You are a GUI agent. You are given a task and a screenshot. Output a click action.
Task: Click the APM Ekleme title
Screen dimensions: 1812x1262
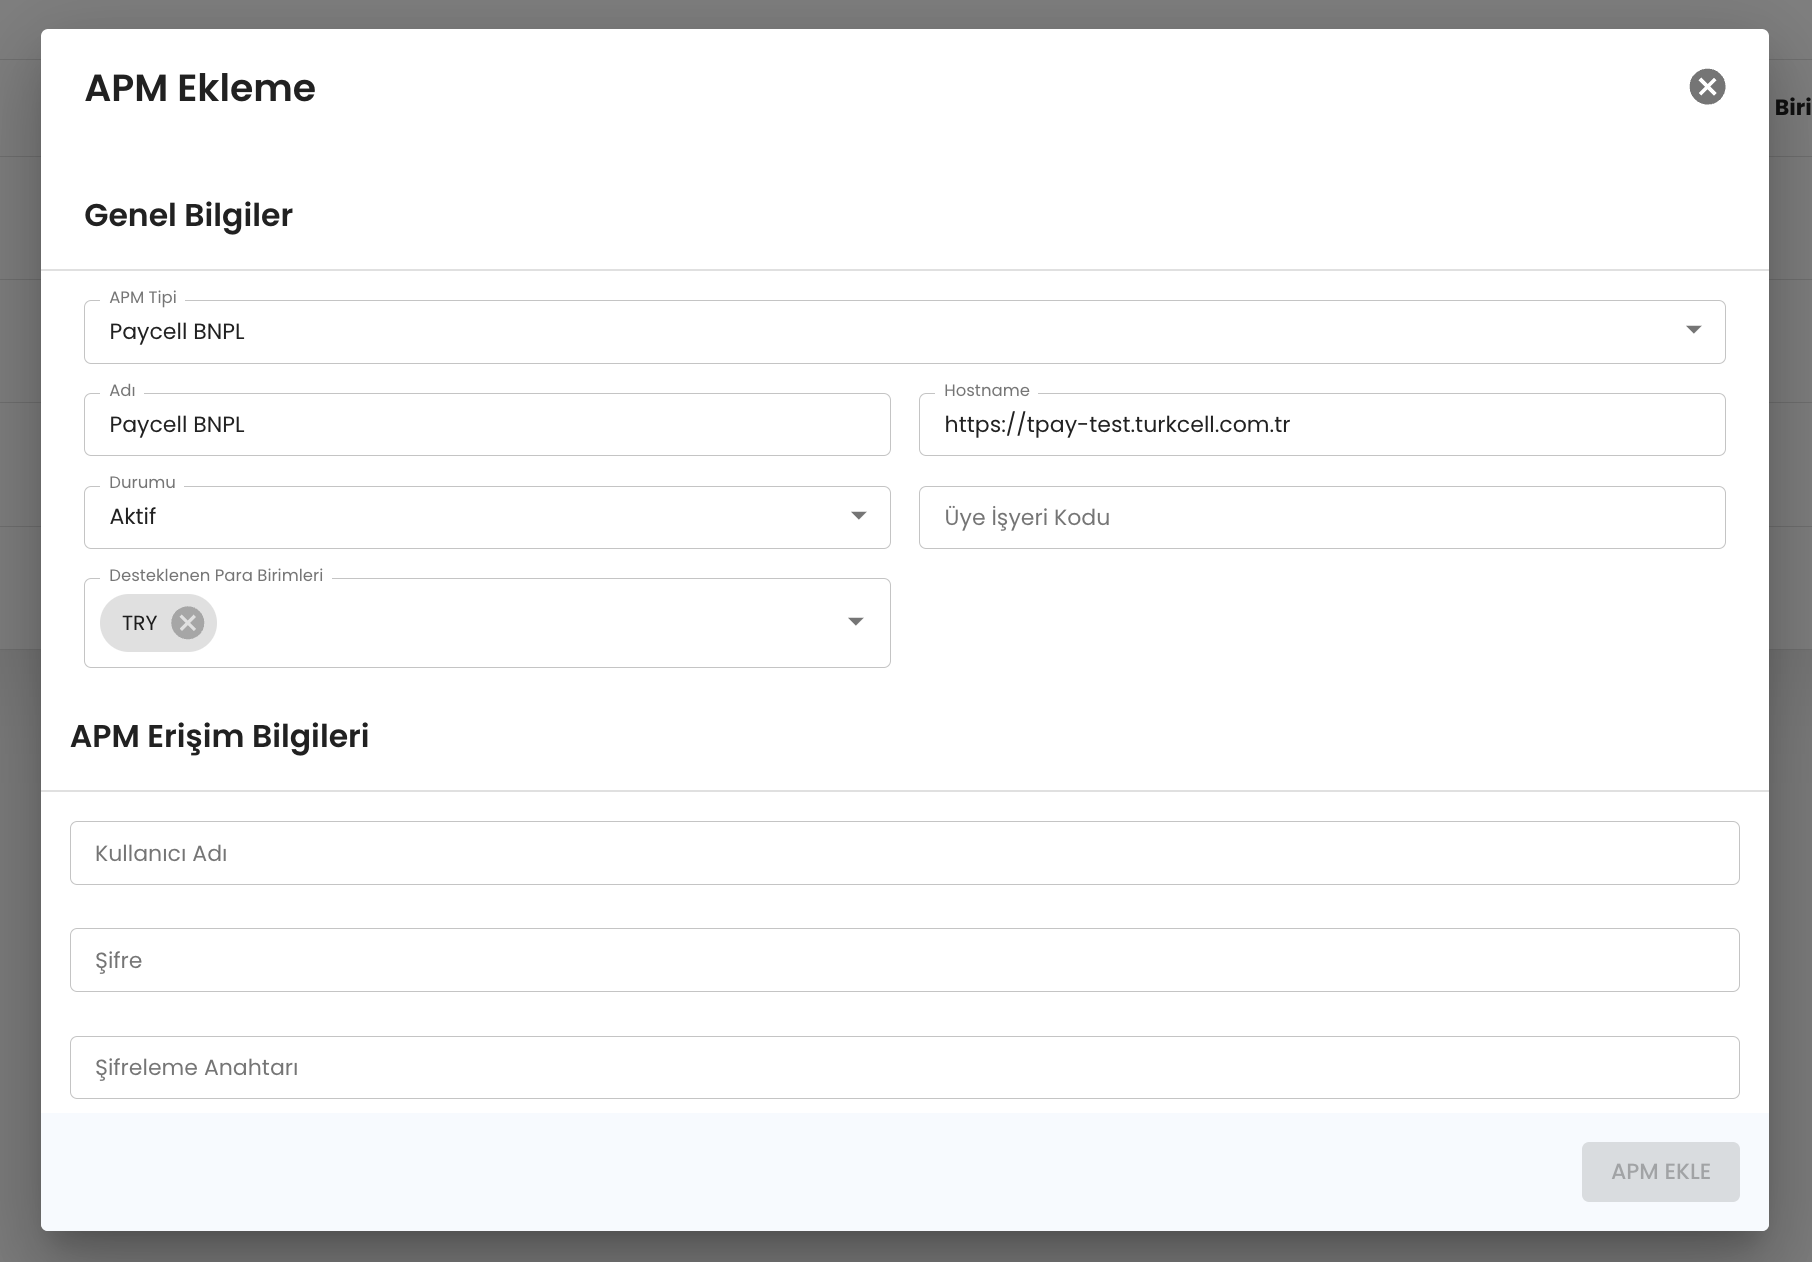(x=200, y=88)
